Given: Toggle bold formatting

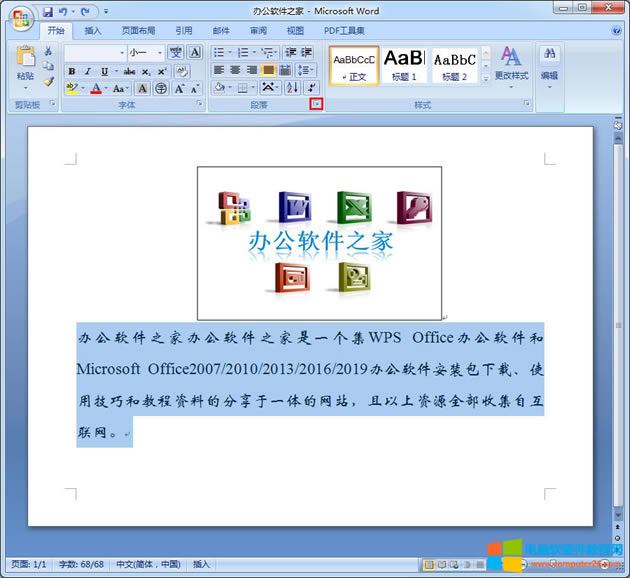Looking at the screenshot, I should coord(72,71).
